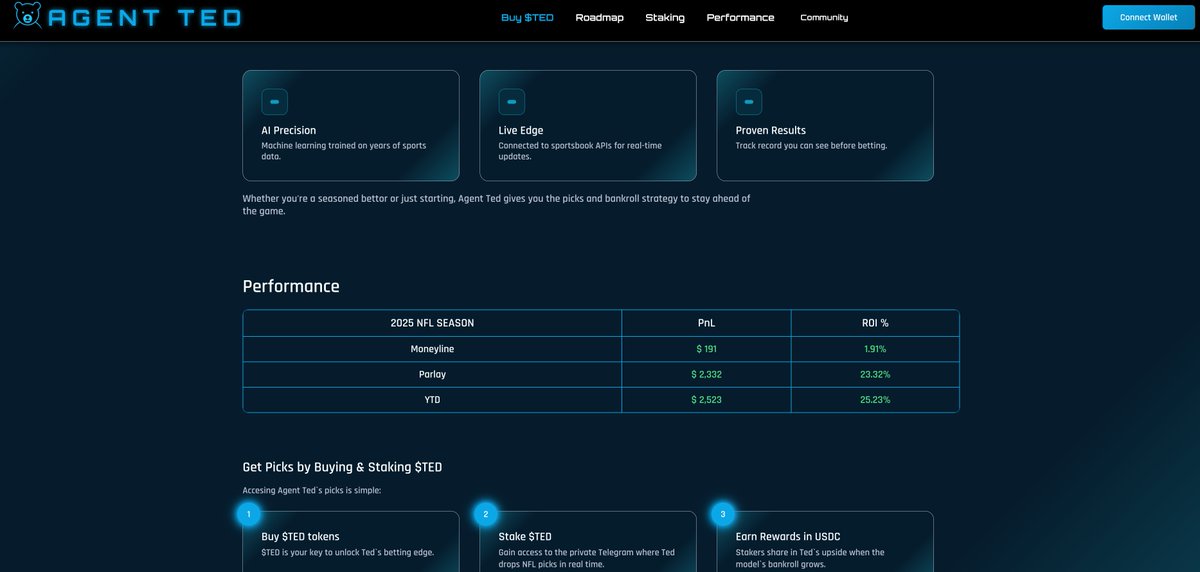Click the Connect Wallet button

(1148, 17)
